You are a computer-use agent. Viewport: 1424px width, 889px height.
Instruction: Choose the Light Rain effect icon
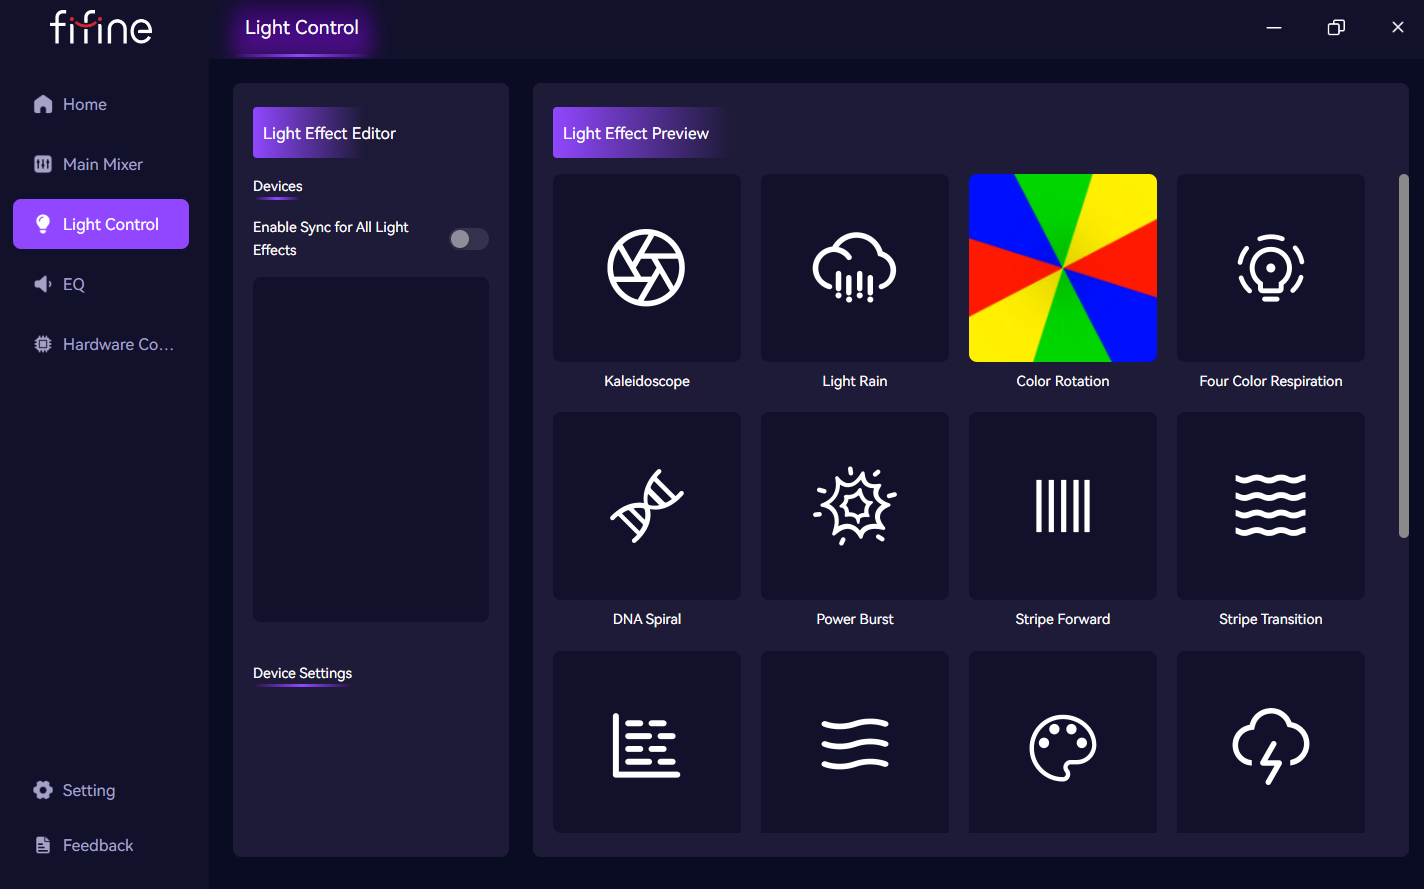tap(855, 268)
